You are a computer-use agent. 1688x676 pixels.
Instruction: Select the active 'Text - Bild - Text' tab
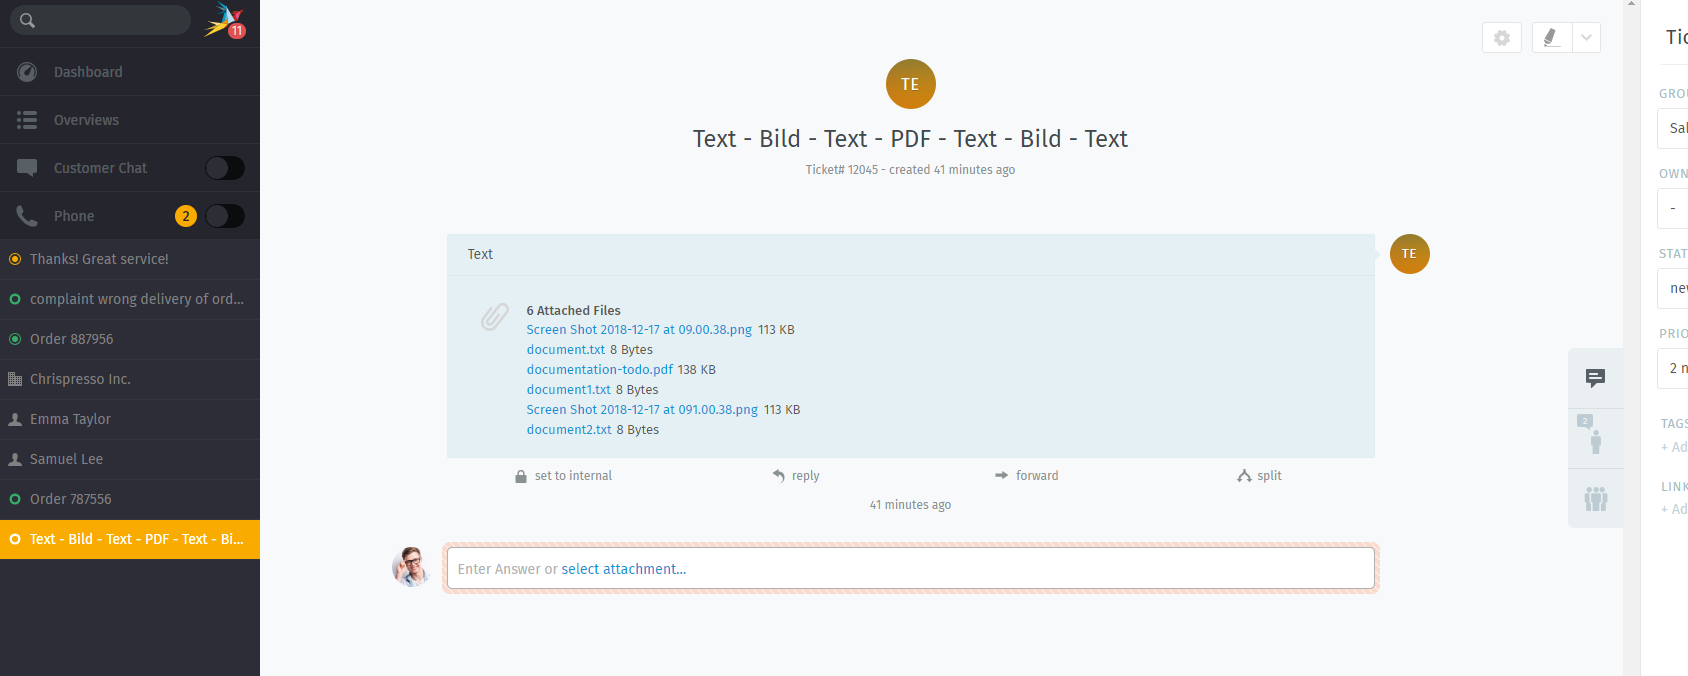130,539
